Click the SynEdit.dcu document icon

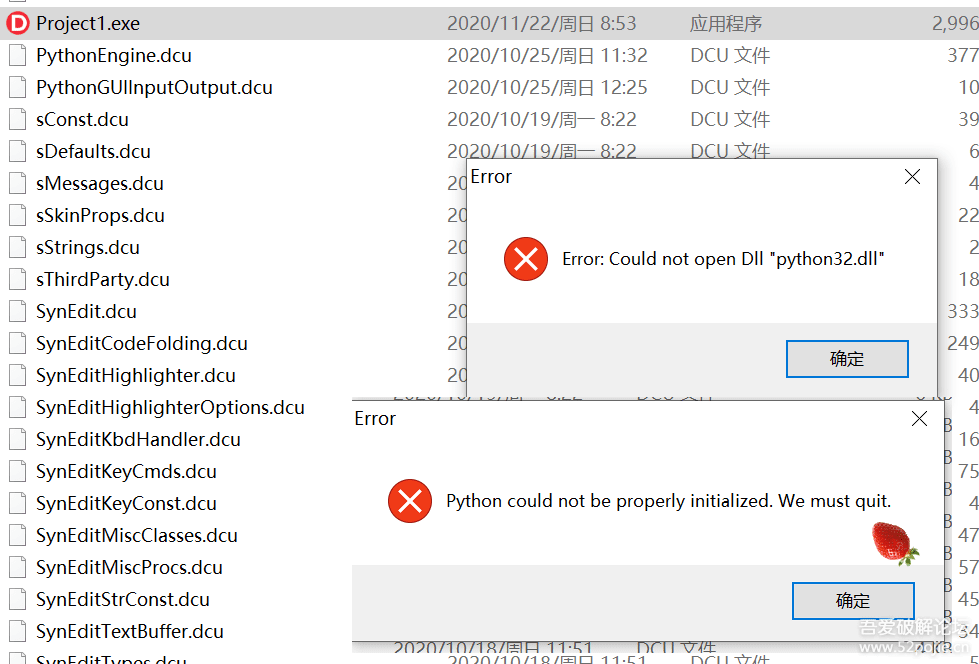click(x=16, y=311)
